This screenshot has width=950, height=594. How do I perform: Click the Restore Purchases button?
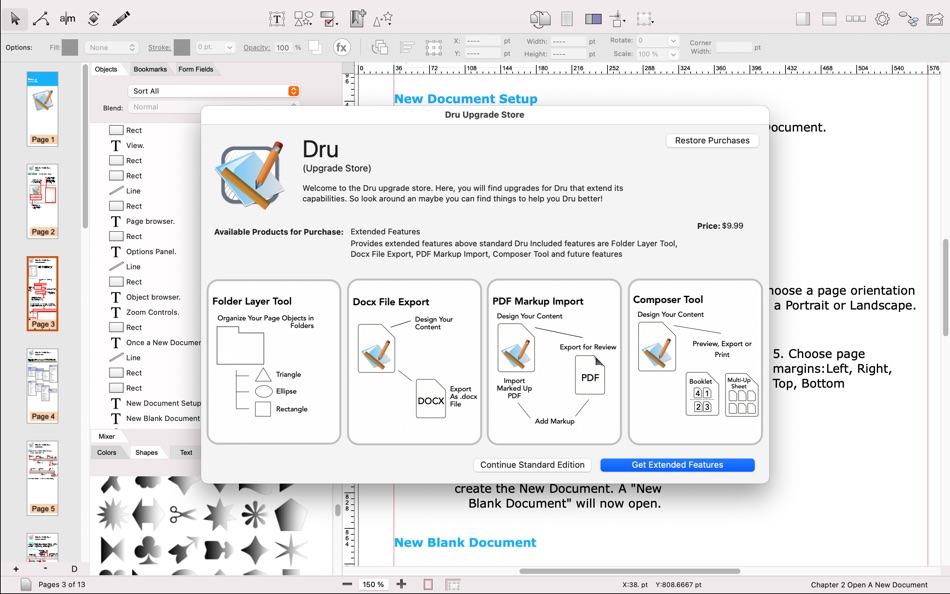click(711, 140)
